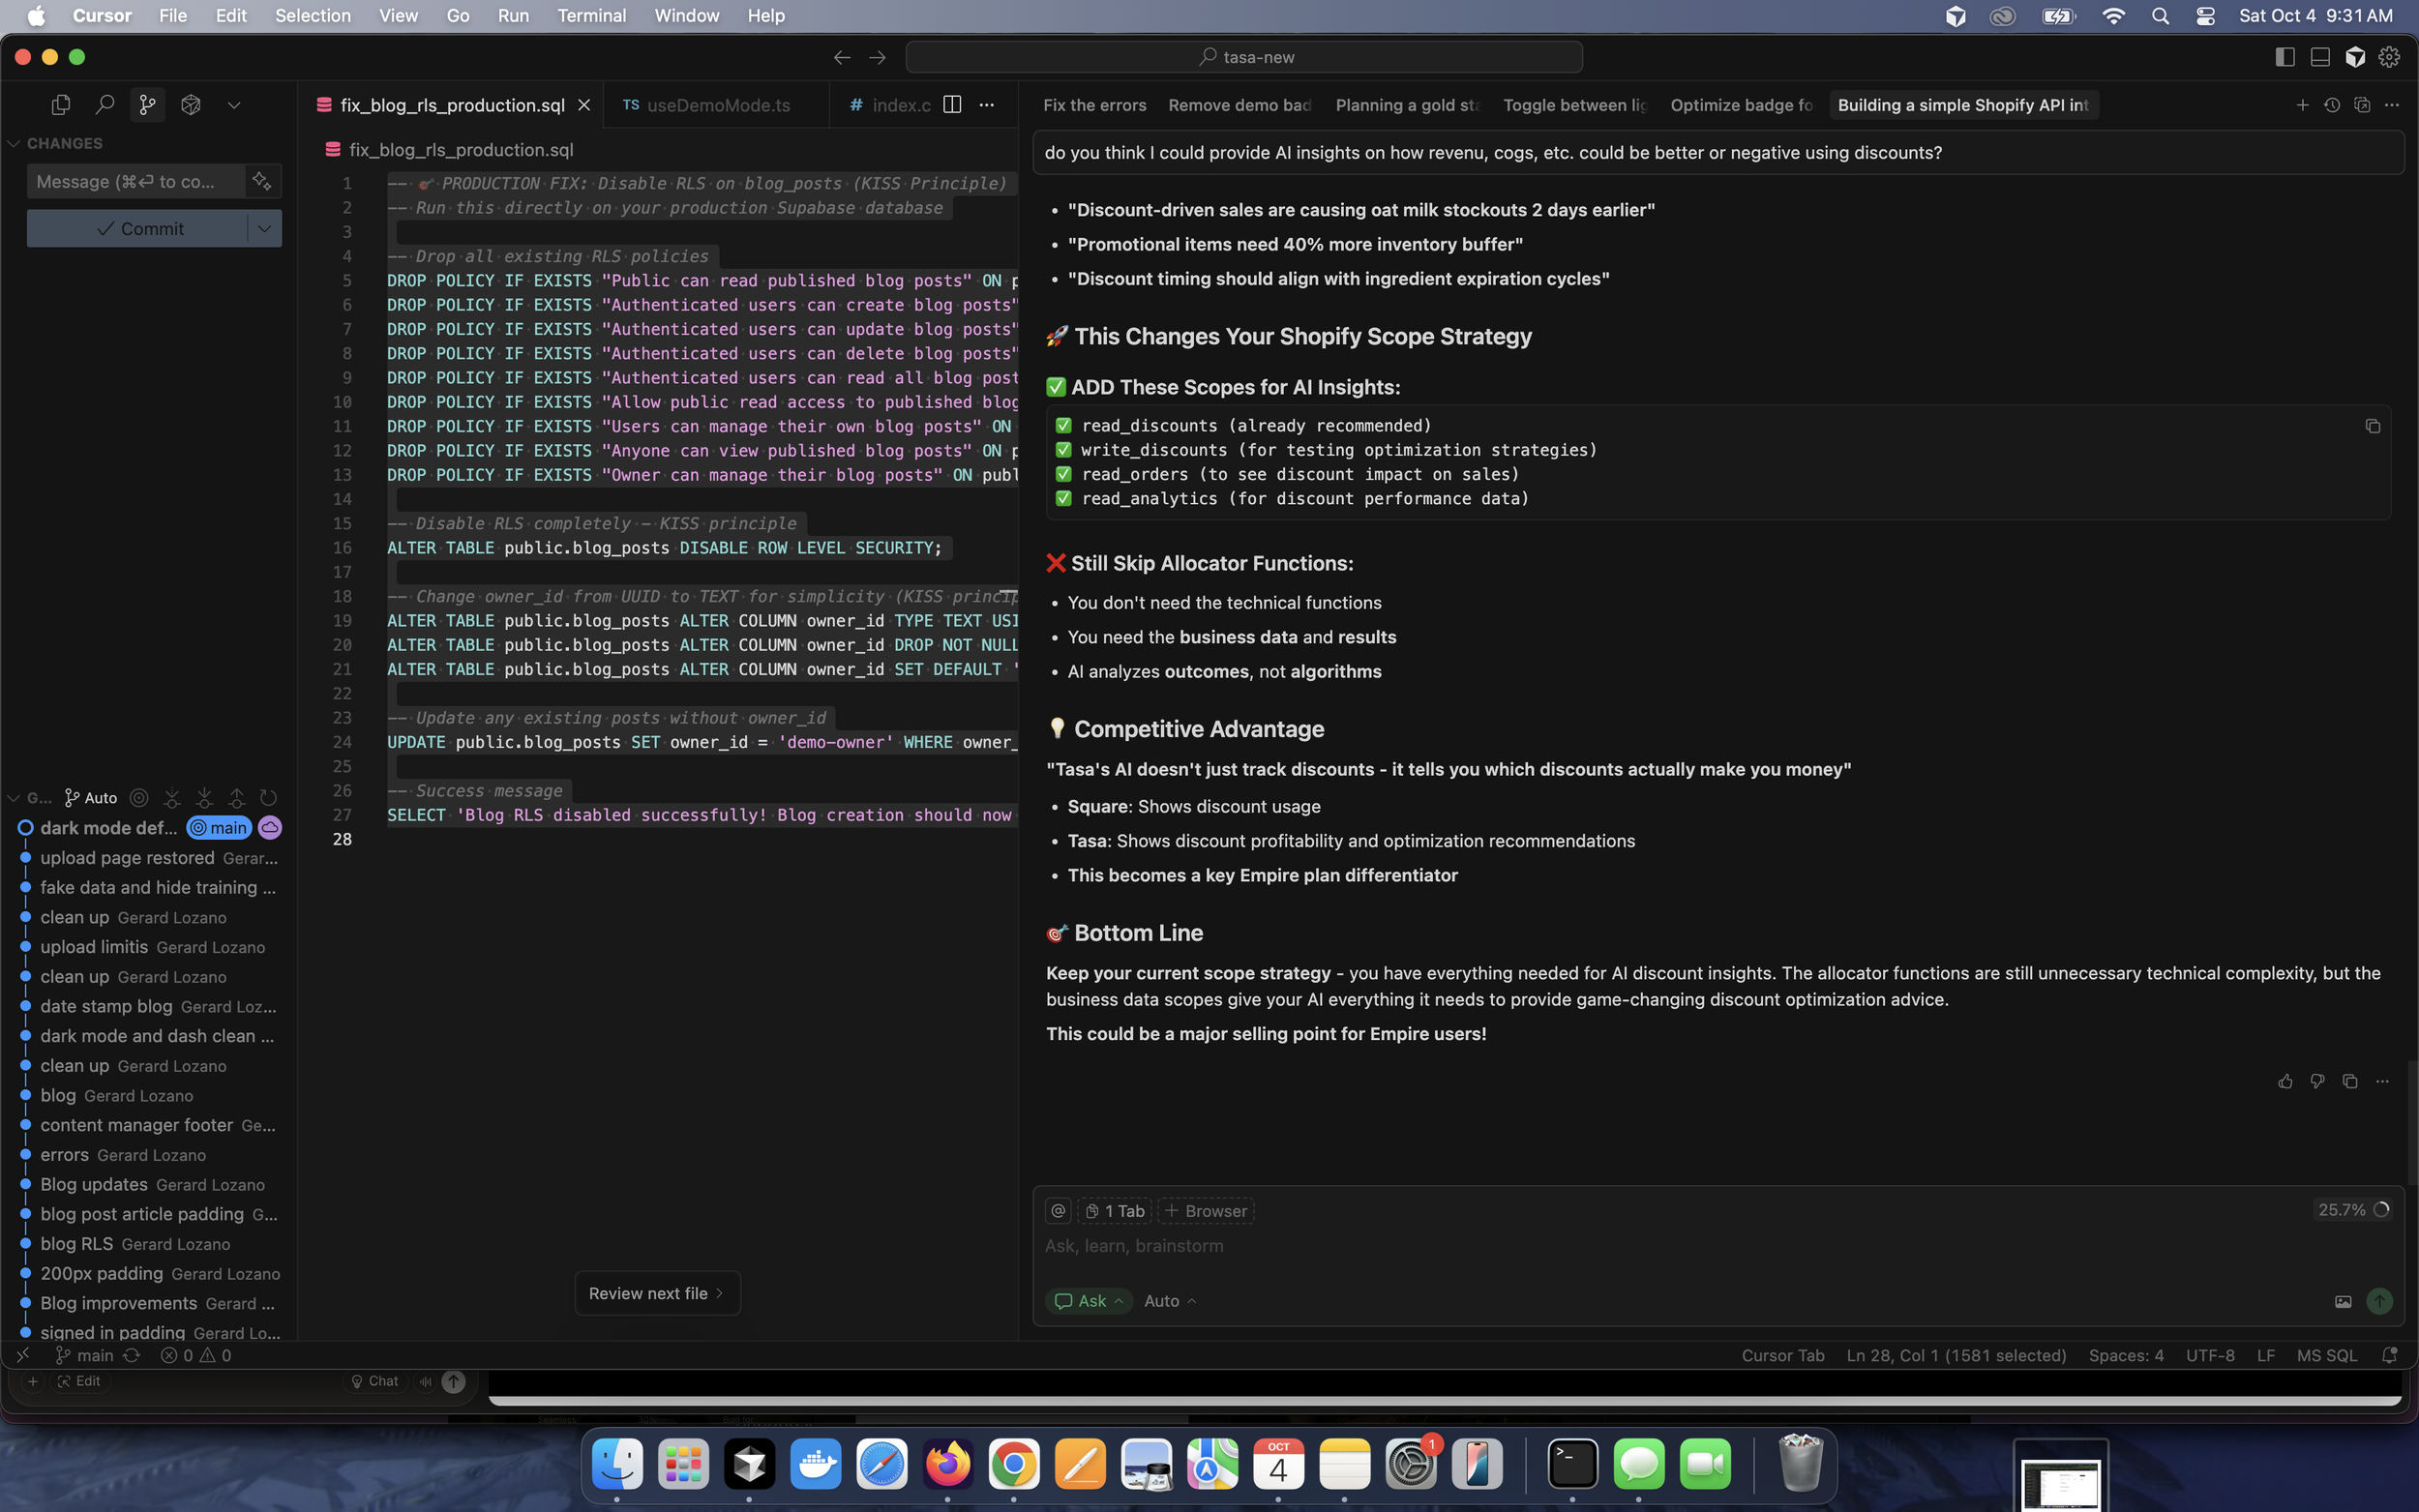The height and width of the screenshot is (1512, 2419).
Task: Toggle the AI pane visibility
Action: point(2355,57)
